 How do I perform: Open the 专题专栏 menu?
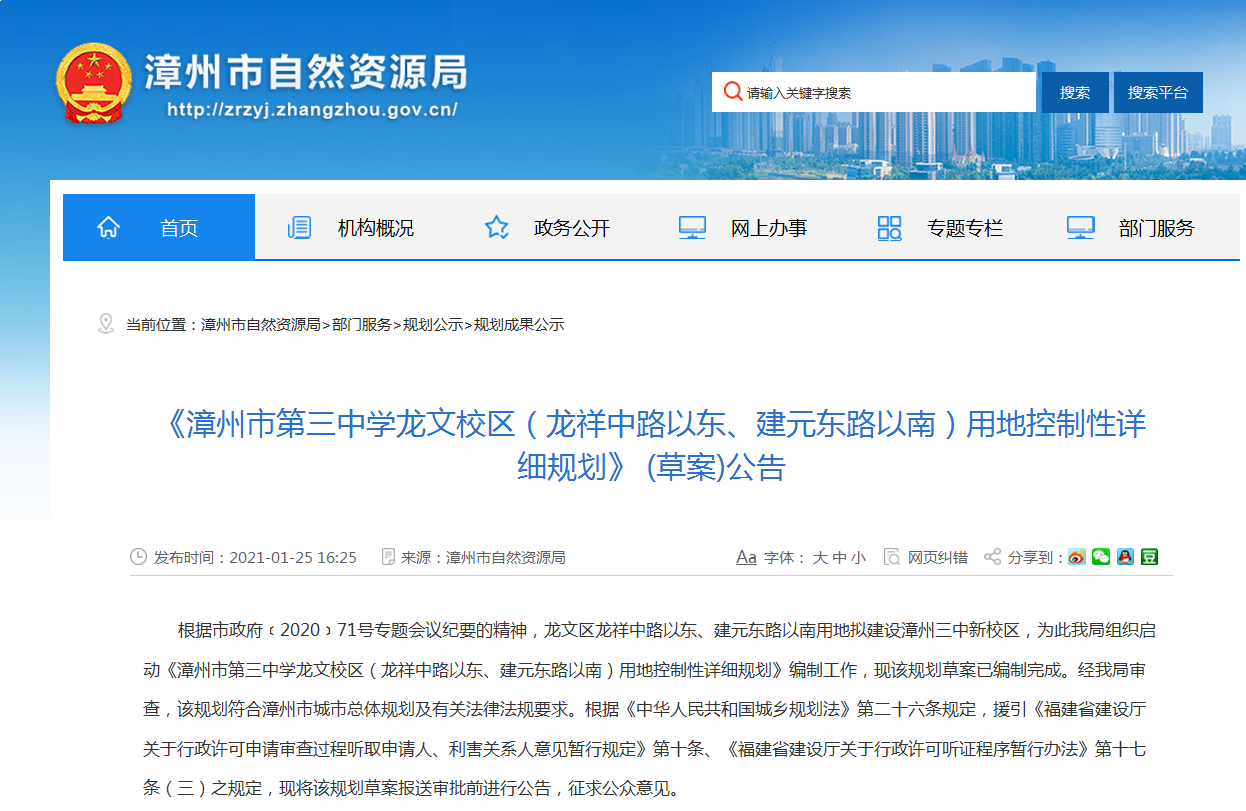click(964, 228)
